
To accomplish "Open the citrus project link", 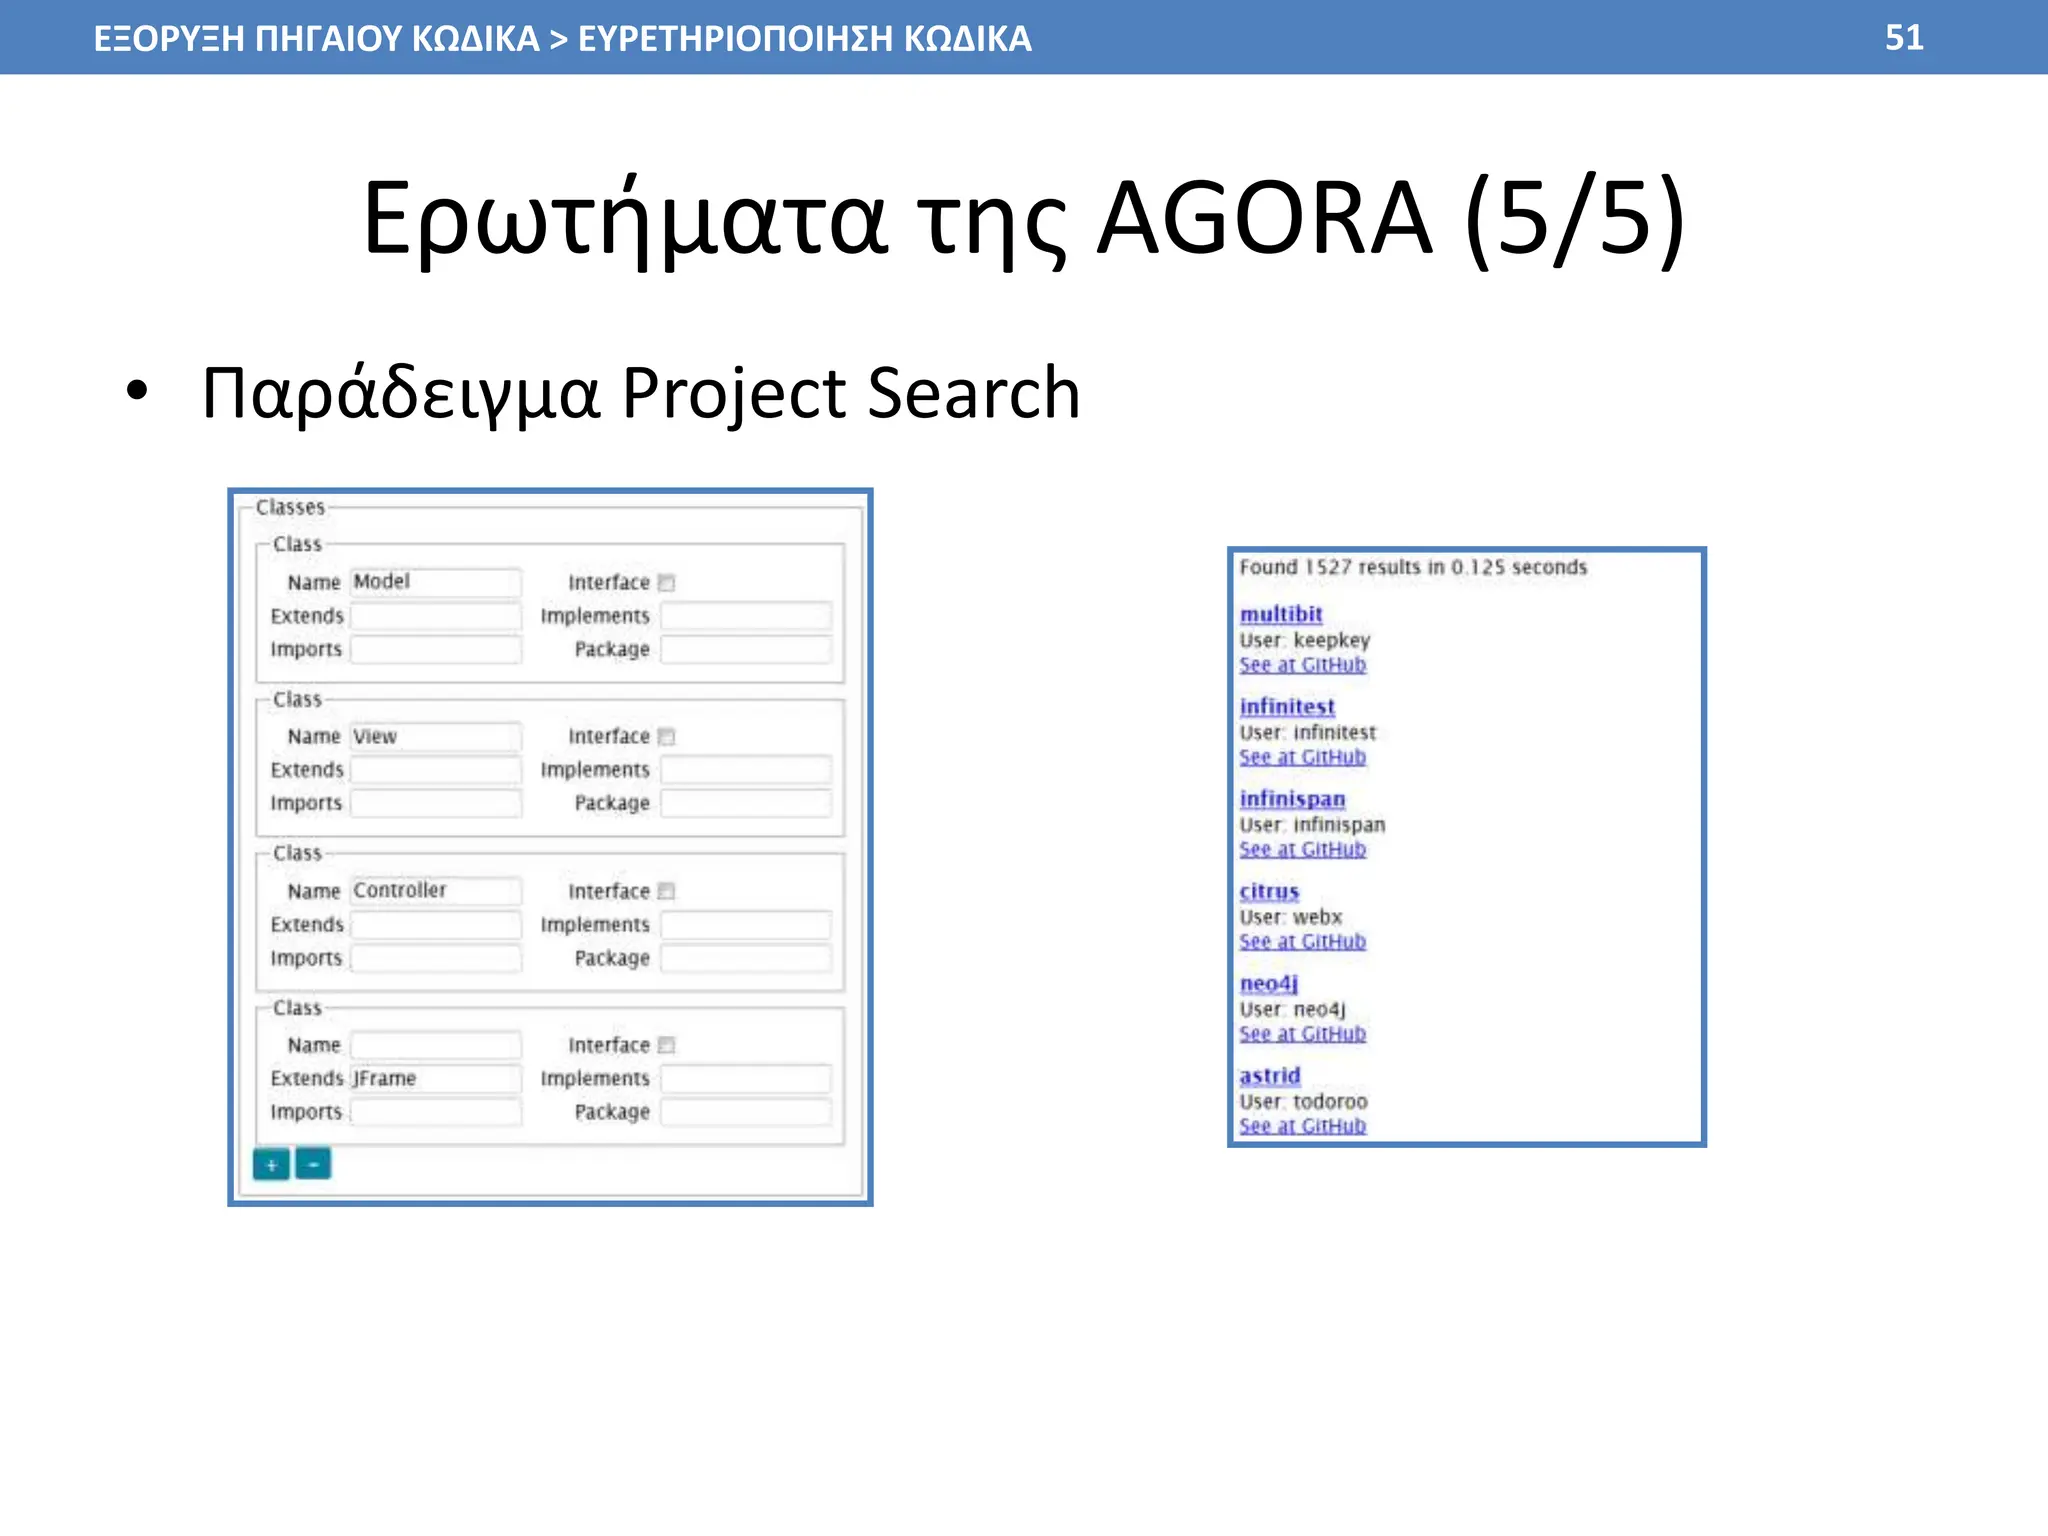I will [x=1269, y=891].
